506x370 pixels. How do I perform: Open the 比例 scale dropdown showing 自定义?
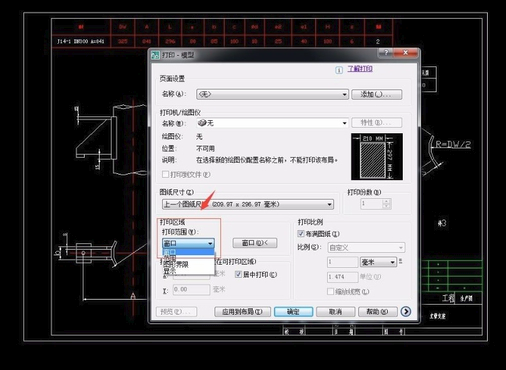click(x=366, y=247)
